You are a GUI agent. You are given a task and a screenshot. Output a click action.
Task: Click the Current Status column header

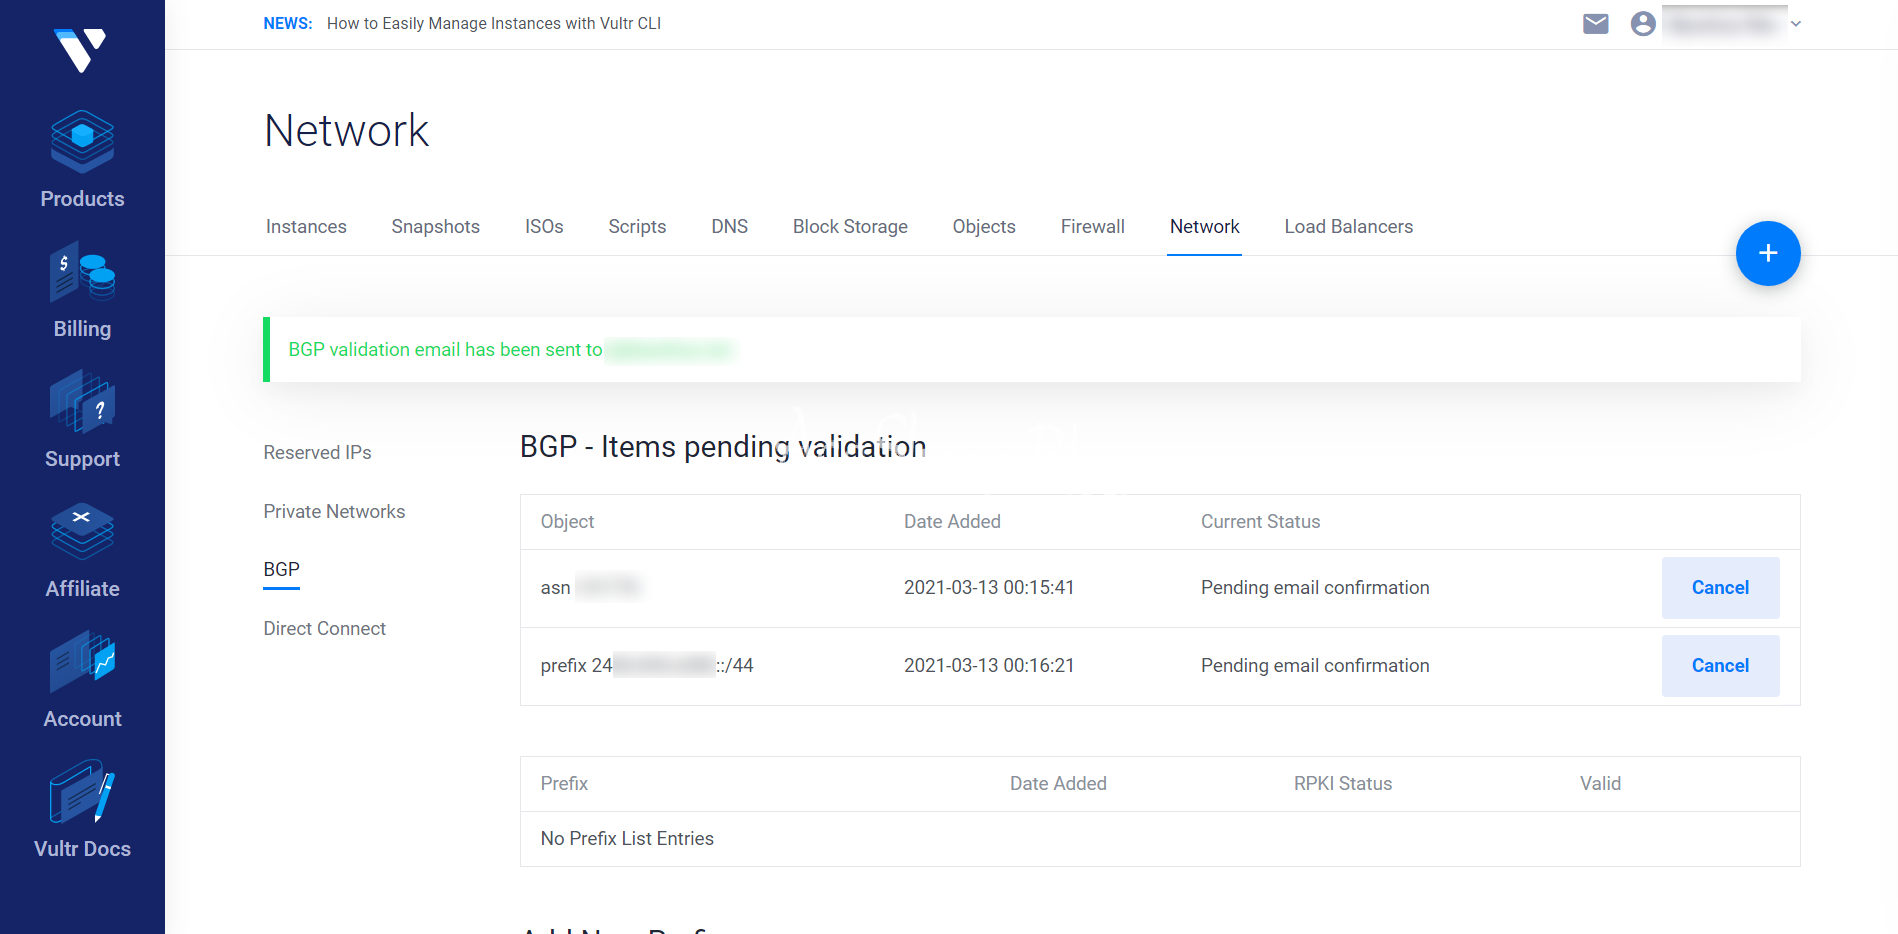click(x=1260, y=522)
